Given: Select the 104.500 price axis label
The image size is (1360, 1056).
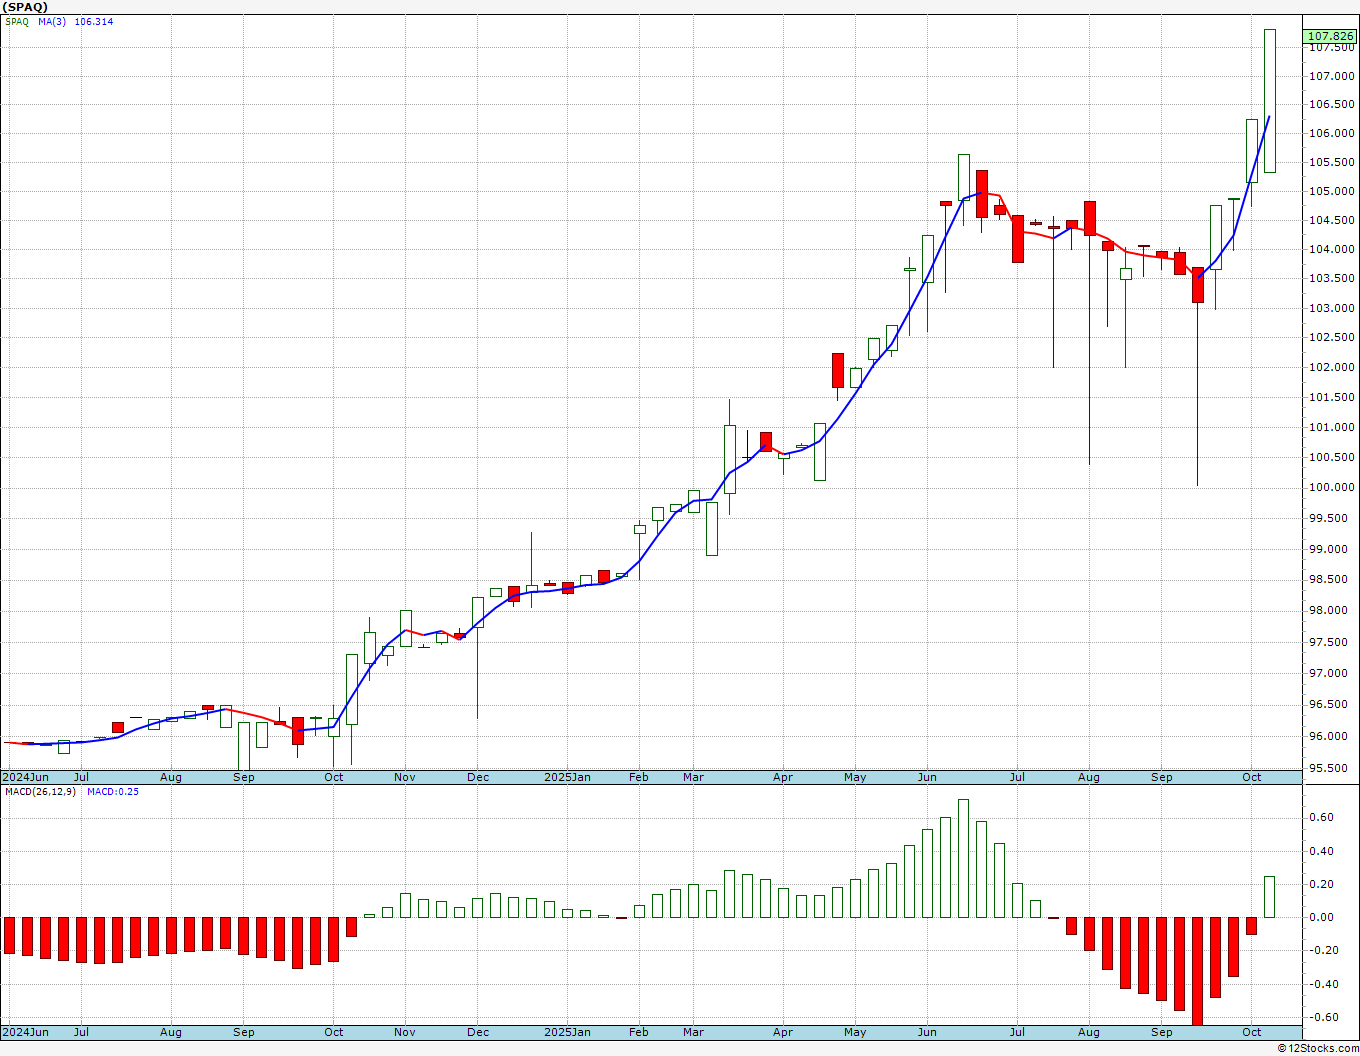Looking at the screenshot, I should coord(1332,220).
